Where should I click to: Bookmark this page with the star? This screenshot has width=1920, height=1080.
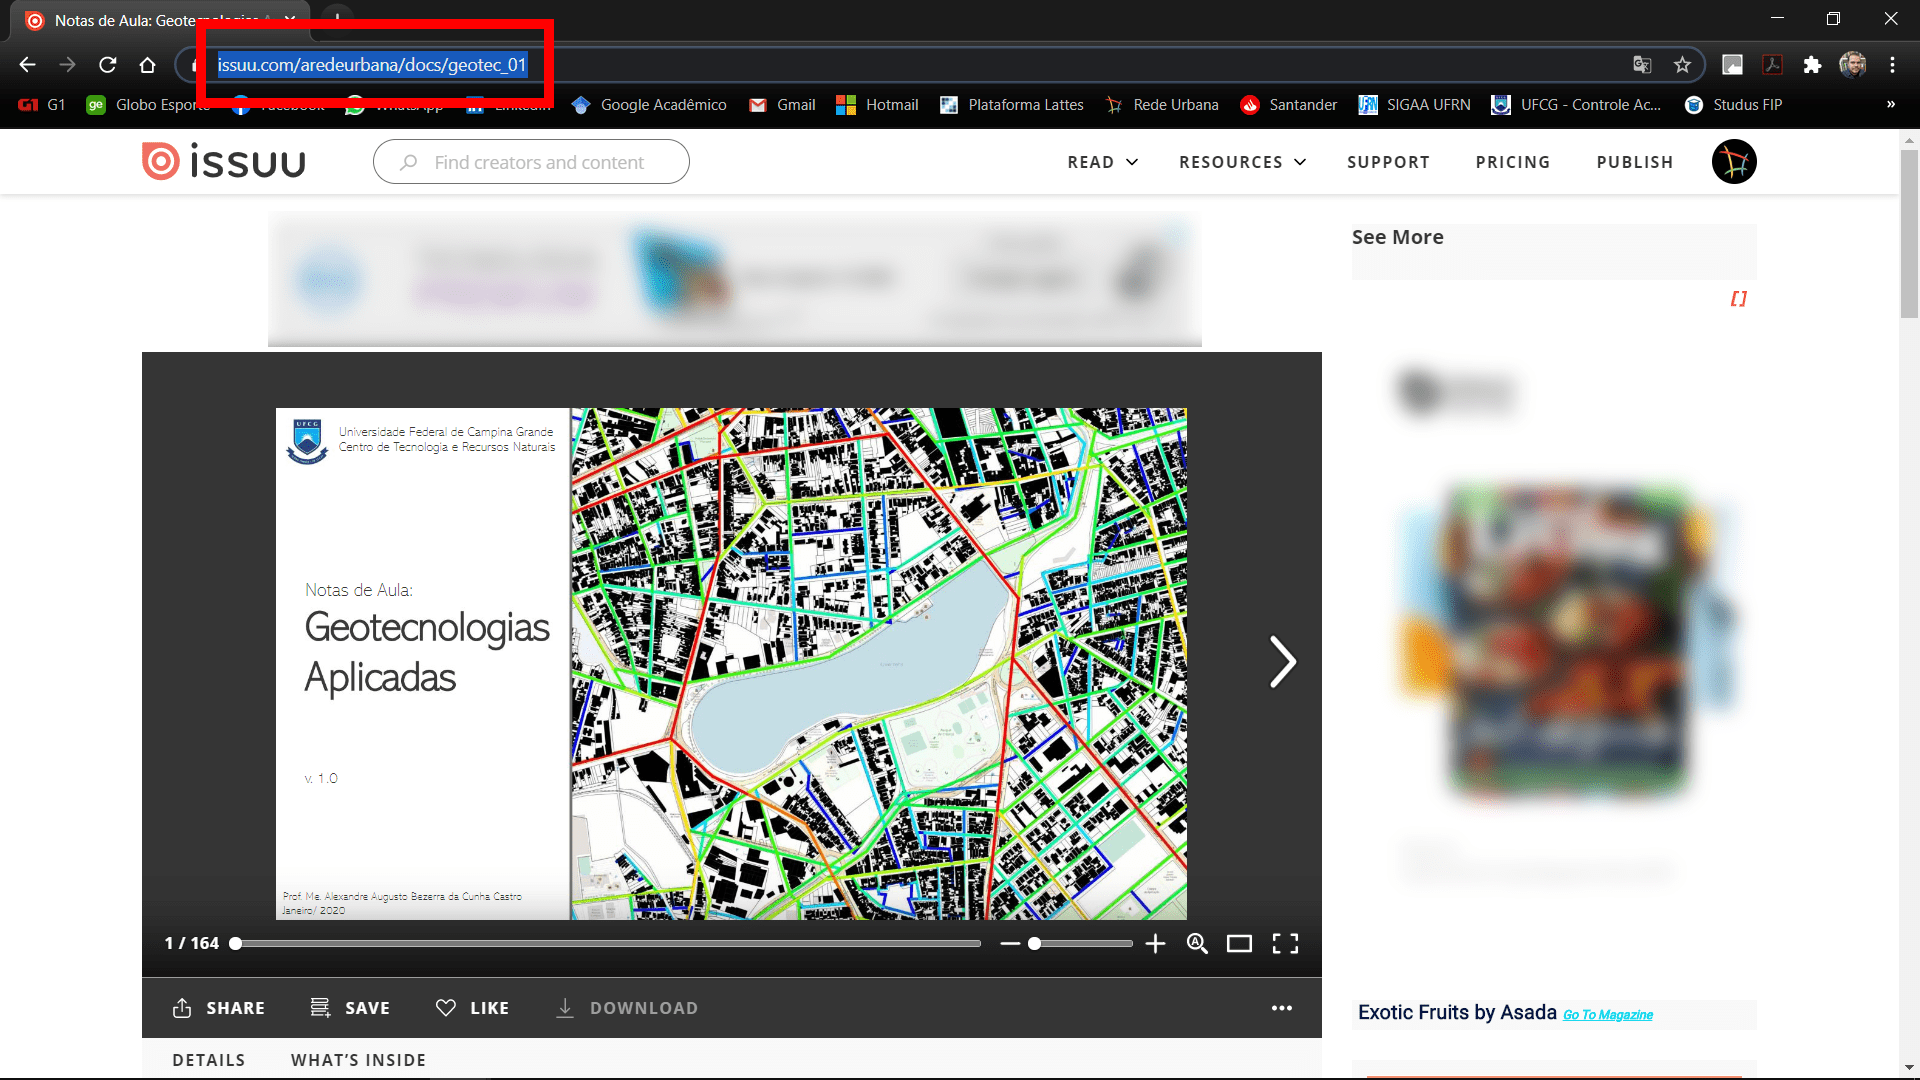coord(1683,64)
